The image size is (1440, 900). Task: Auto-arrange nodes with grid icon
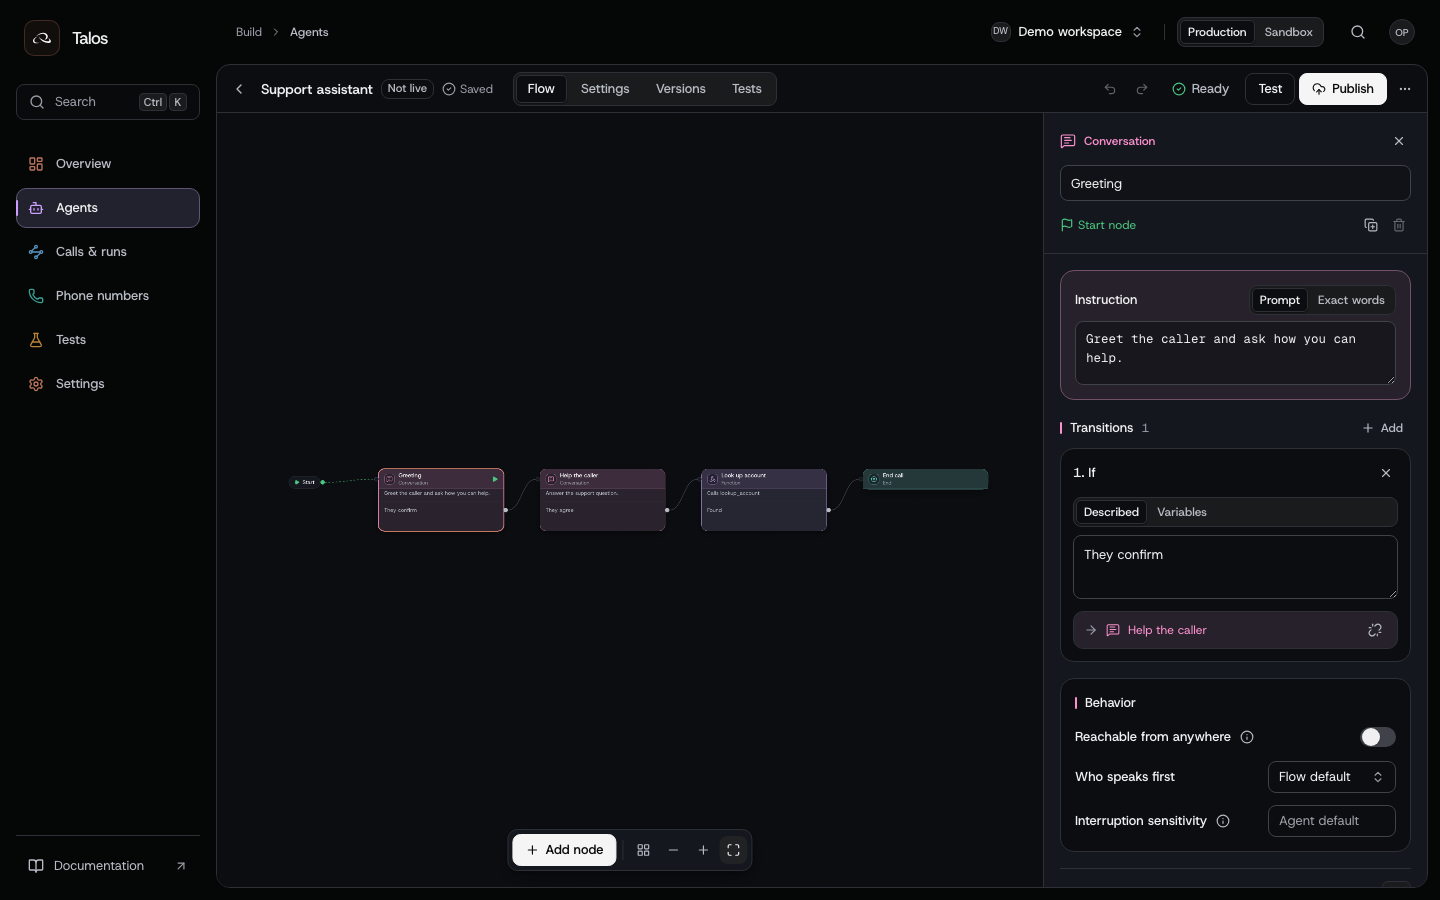tap(643, 850)
